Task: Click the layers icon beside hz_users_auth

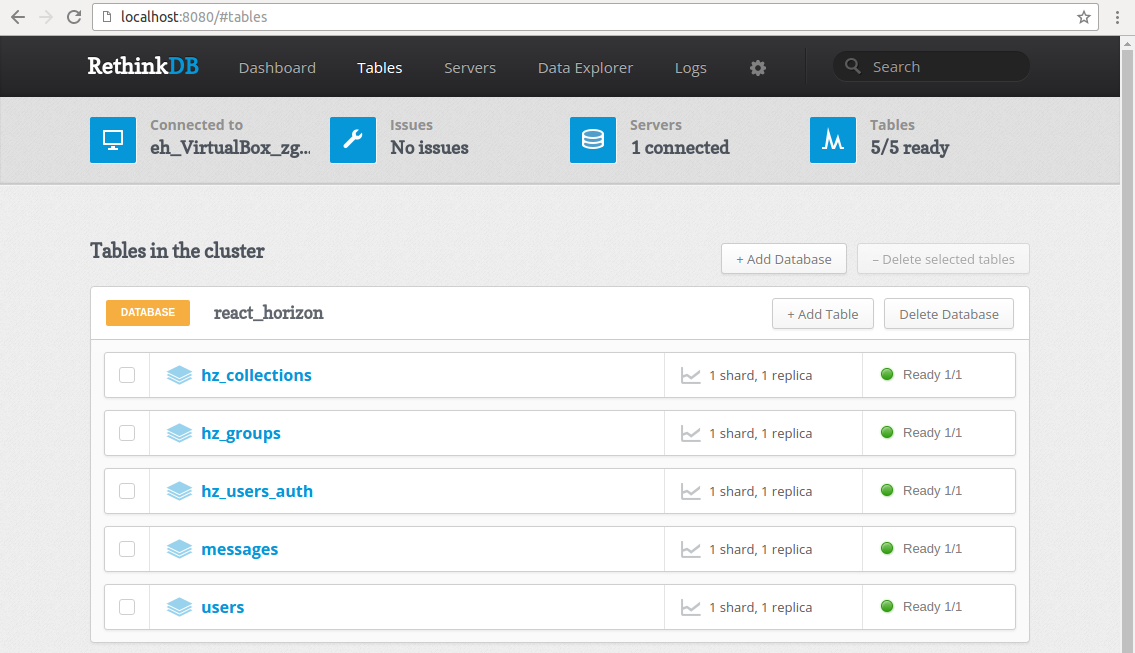Action: pyautogui.click(x=179, y=491)
